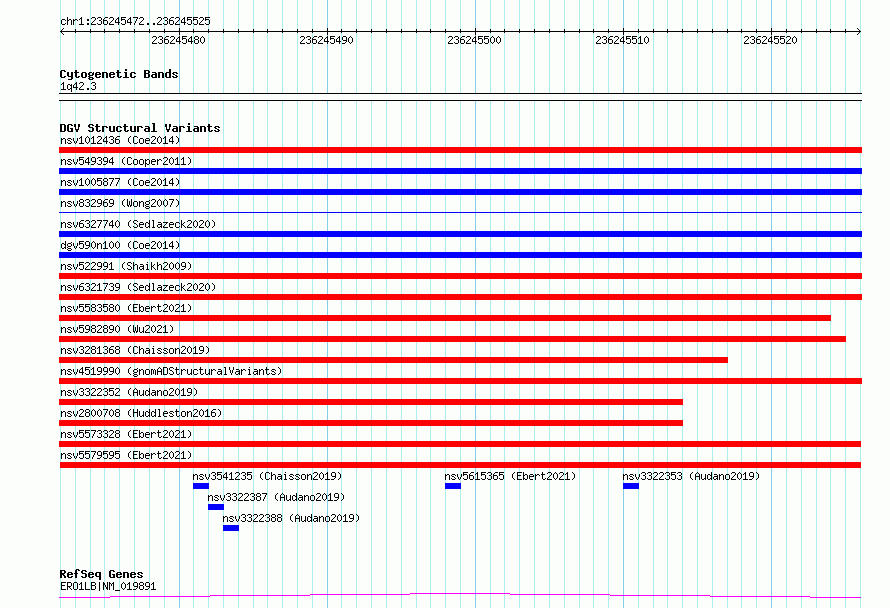Image resolution: width=890 pixels, height=608 pixels.
Task: Click the red bar under nsv3322352
Action: 371,402
